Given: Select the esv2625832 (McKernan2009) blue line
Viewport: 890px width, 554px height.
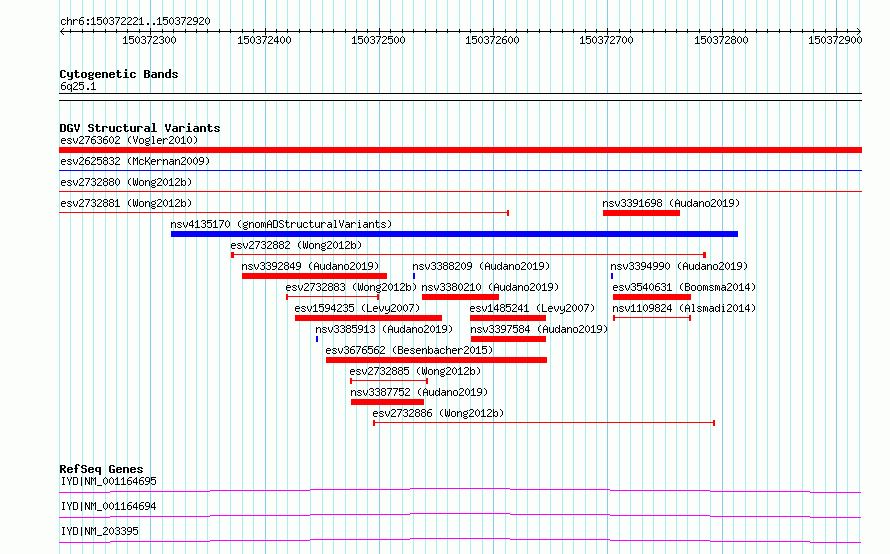Looking at the screenshot, I should [460, 170].
